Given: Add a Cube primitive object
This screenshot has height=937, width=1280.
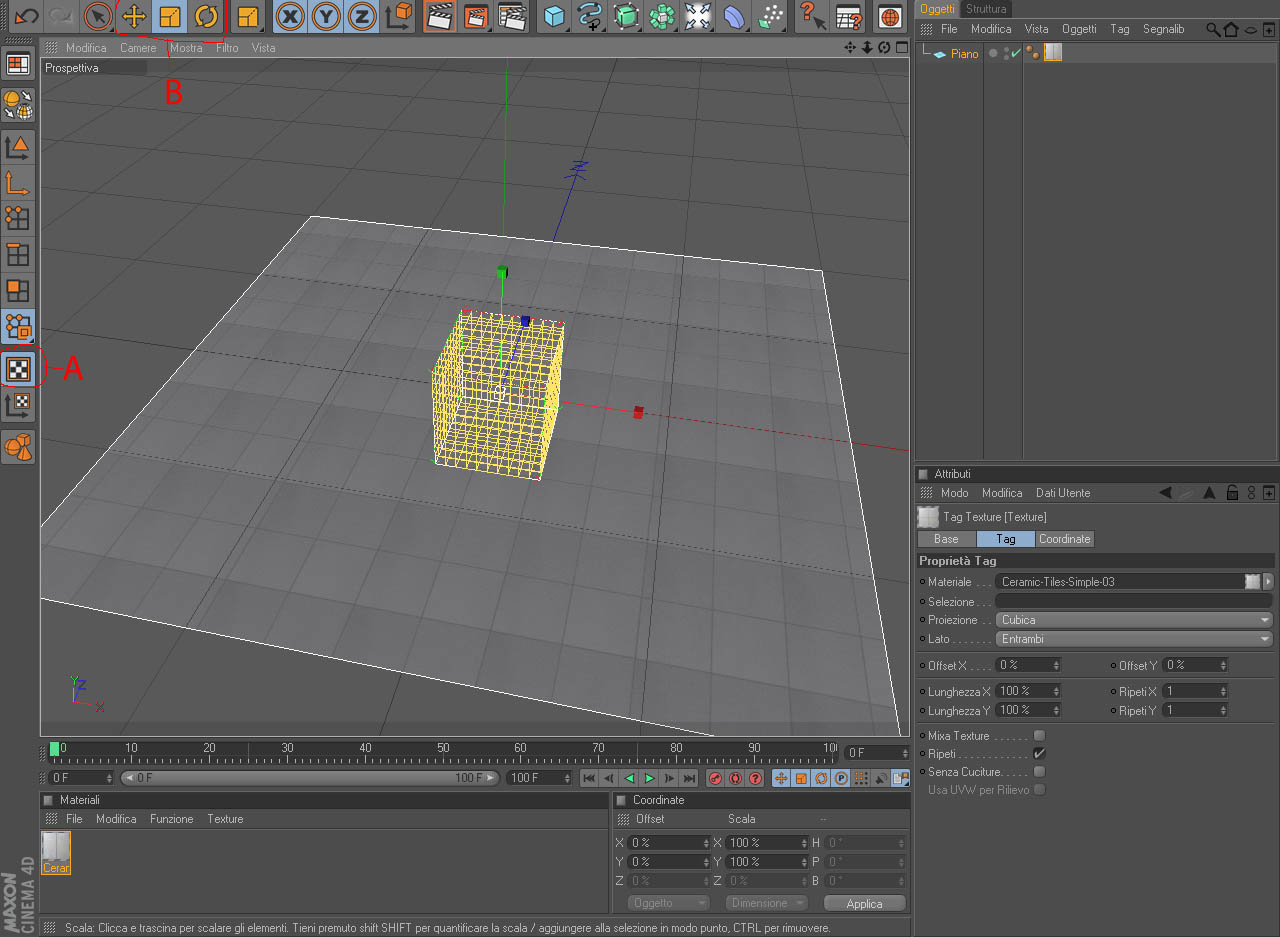Looking at the screenshot, I should (x=555, y=16).
